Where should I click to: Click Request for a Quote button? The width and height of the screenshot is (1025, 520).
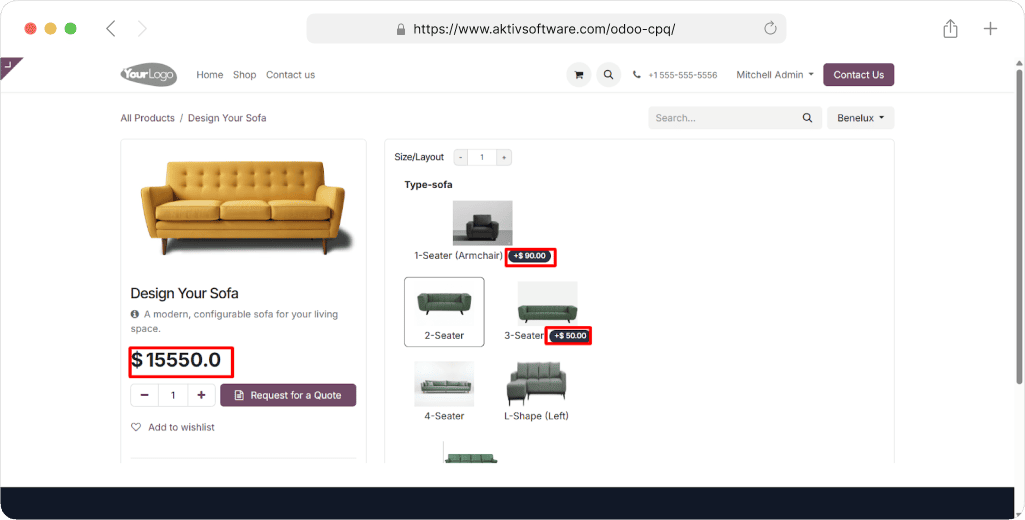pos(288,395)
